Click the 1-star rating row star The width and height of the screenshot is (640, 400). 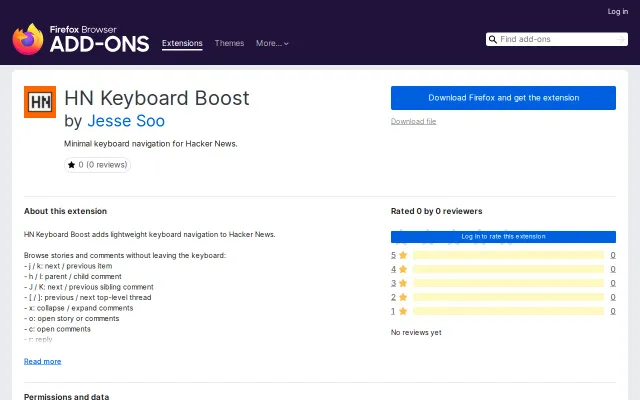coord(403,311)
